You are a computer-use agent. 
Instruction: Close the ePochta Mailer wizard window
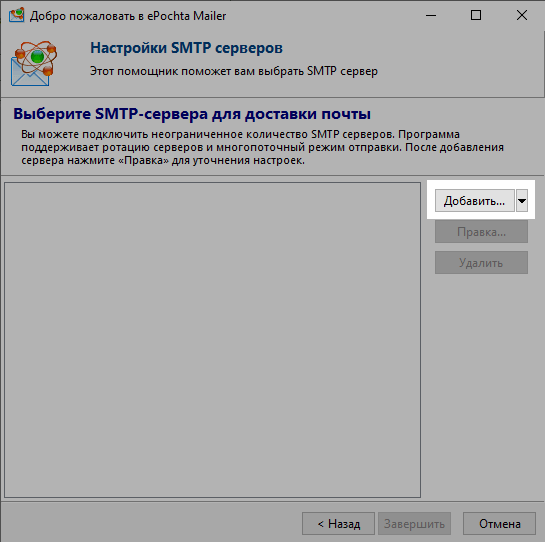click(521, 15)
